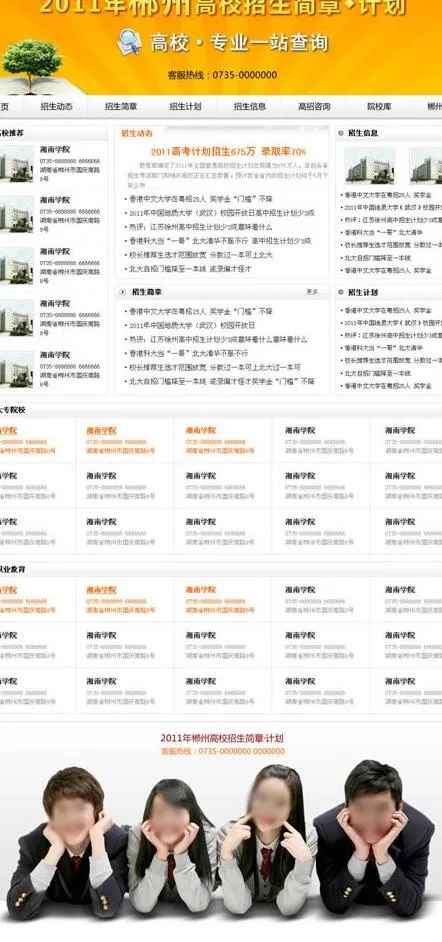Click 更多 link in 招生简章 panel
Screen dimensions: 442x942
point(312,292)
